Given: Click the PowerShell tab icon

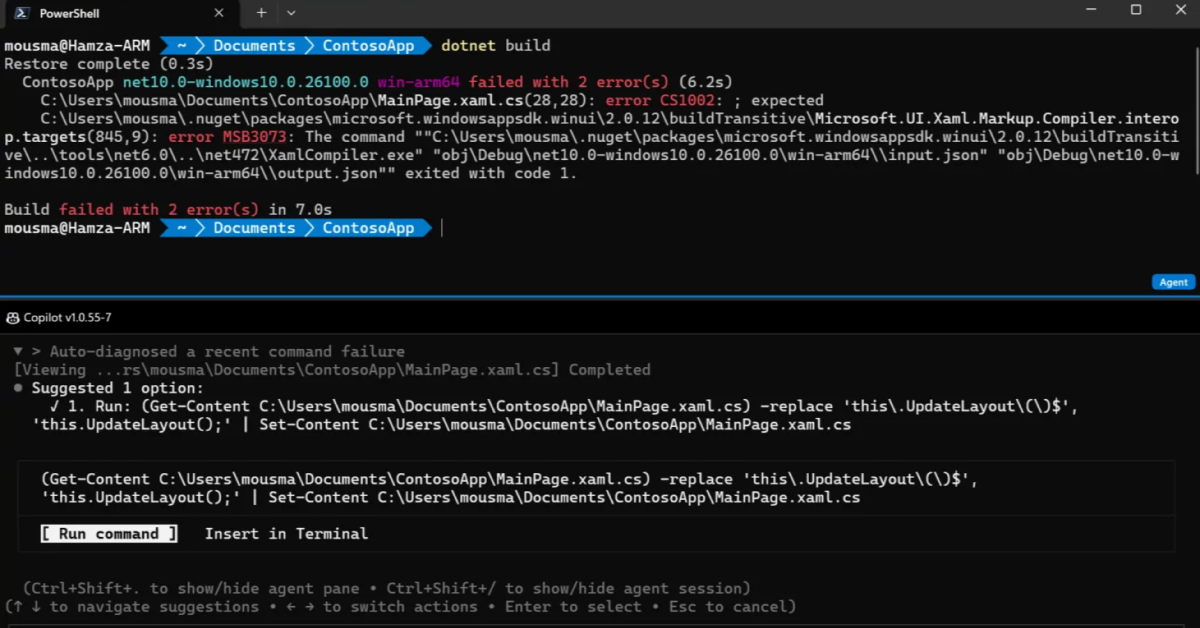Looking at the screenshot, I should pyautogui.click(x=21, y=13).
